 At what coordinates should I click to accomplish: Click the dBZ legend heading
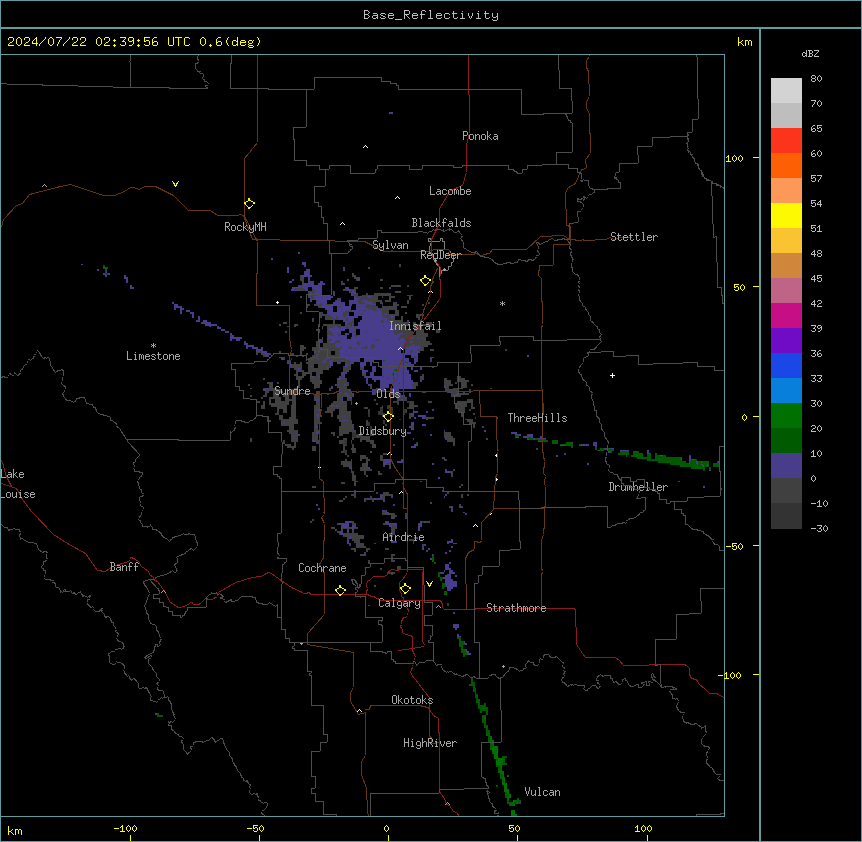coord(810,53)
